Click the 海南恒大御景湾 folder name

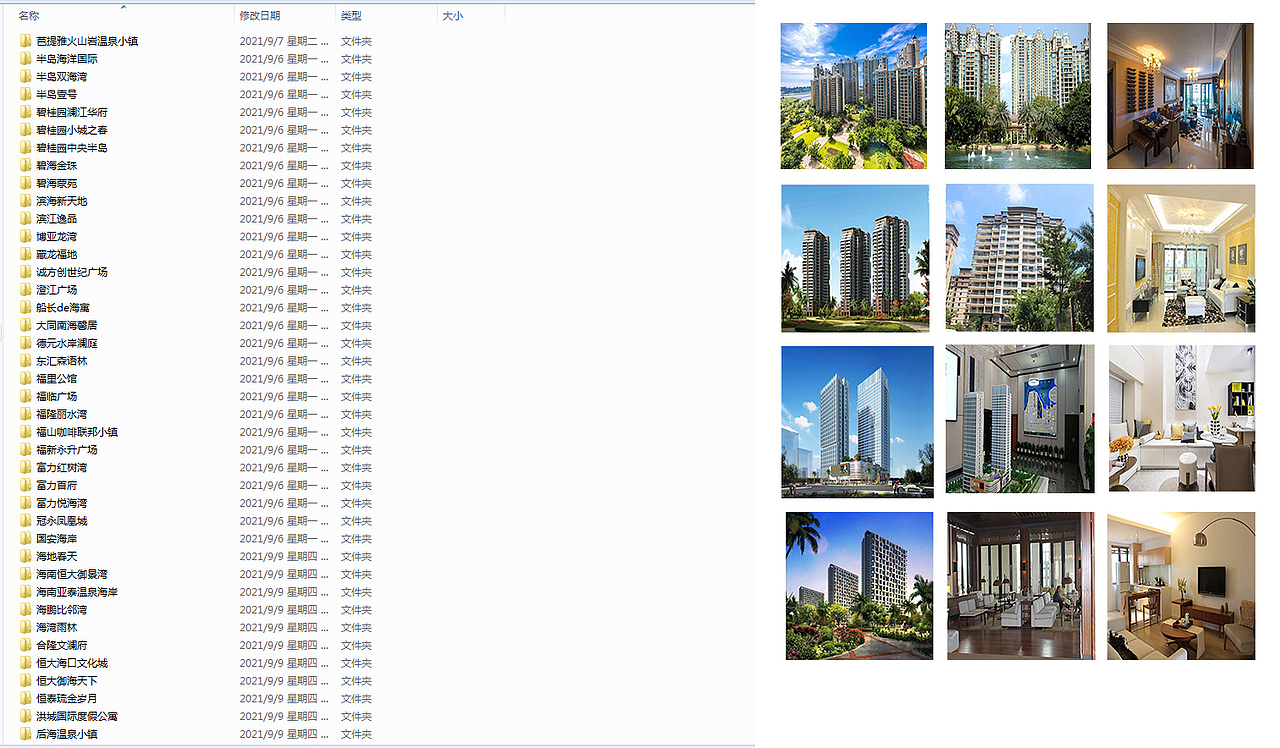point(72,574)
